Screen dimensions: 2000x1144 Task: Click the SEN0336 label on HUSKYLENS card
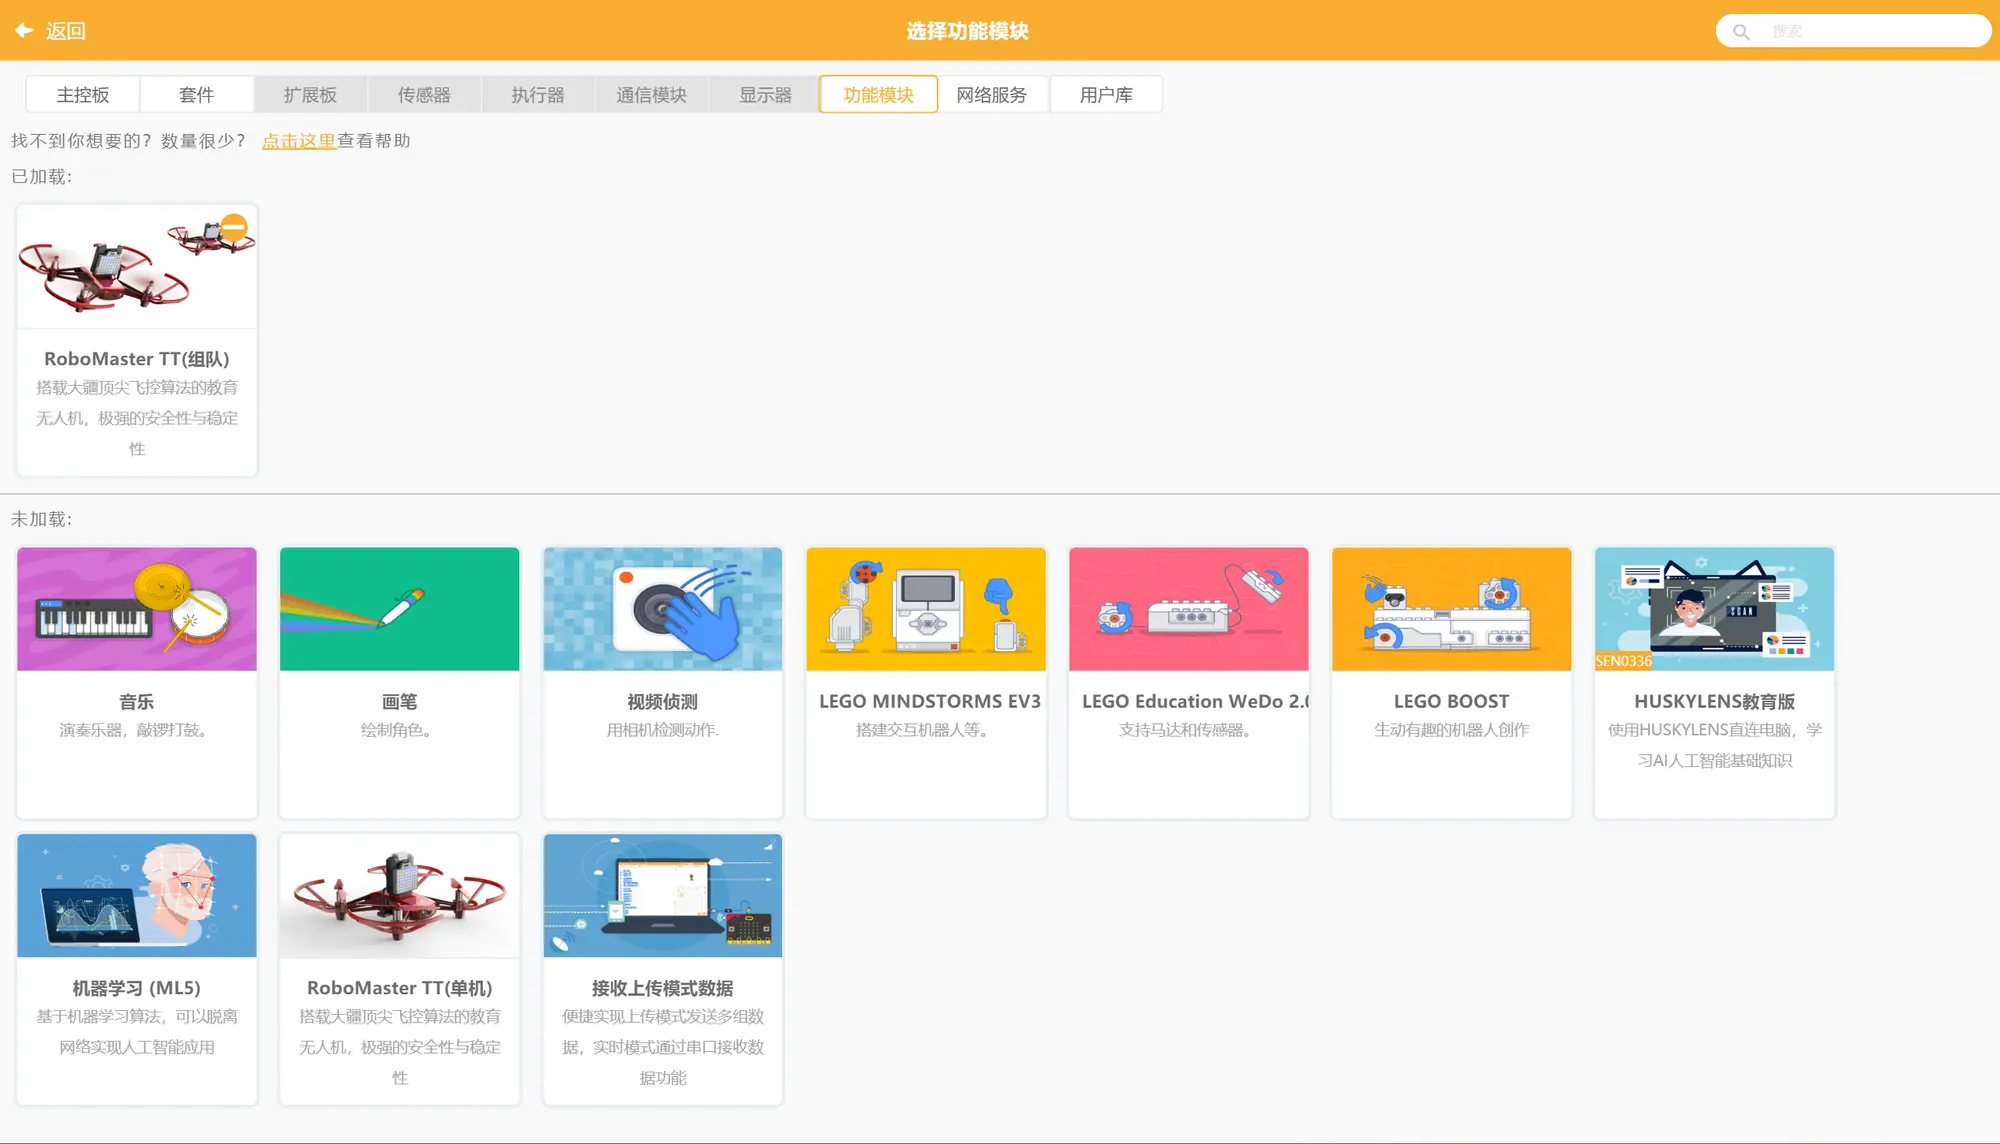pos(1624,661)
